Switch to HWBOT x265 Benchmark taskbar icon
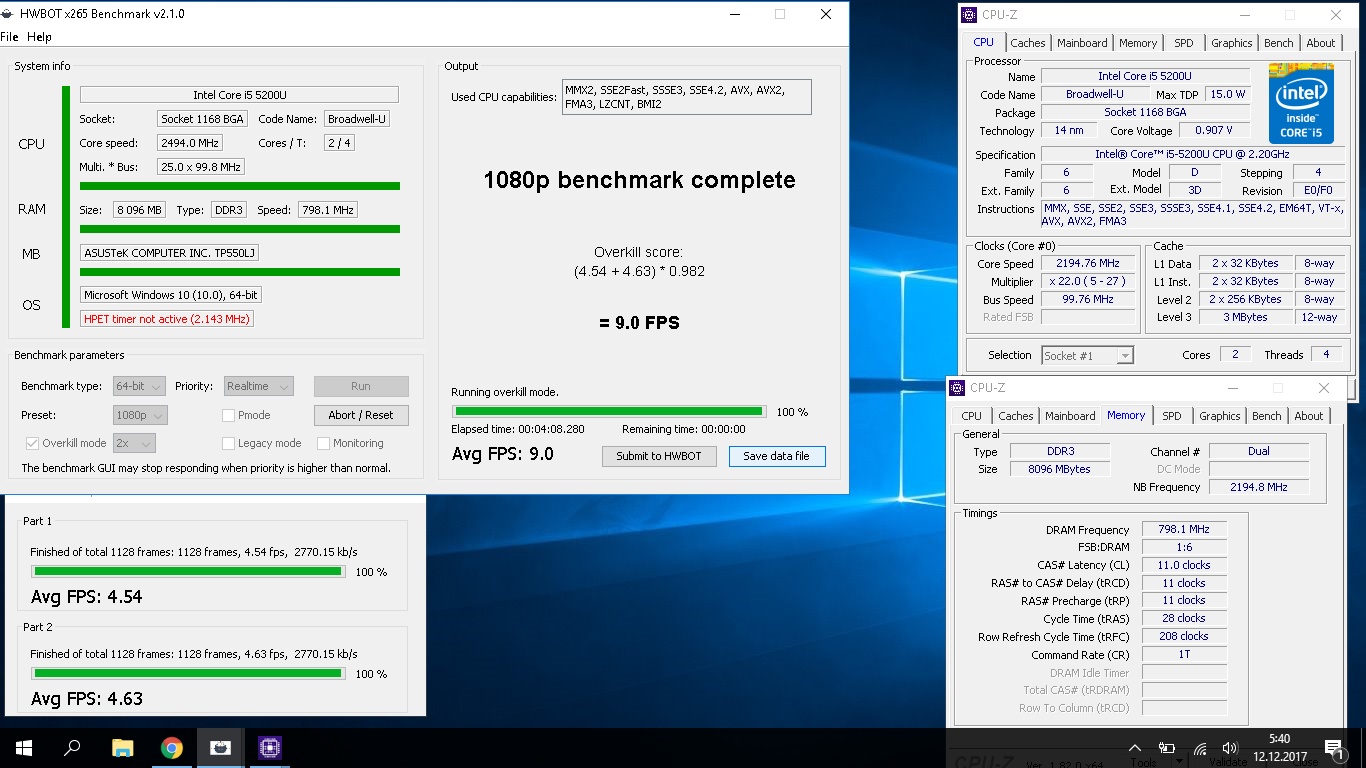The image size is (1366, 768). tap(221, 747)
